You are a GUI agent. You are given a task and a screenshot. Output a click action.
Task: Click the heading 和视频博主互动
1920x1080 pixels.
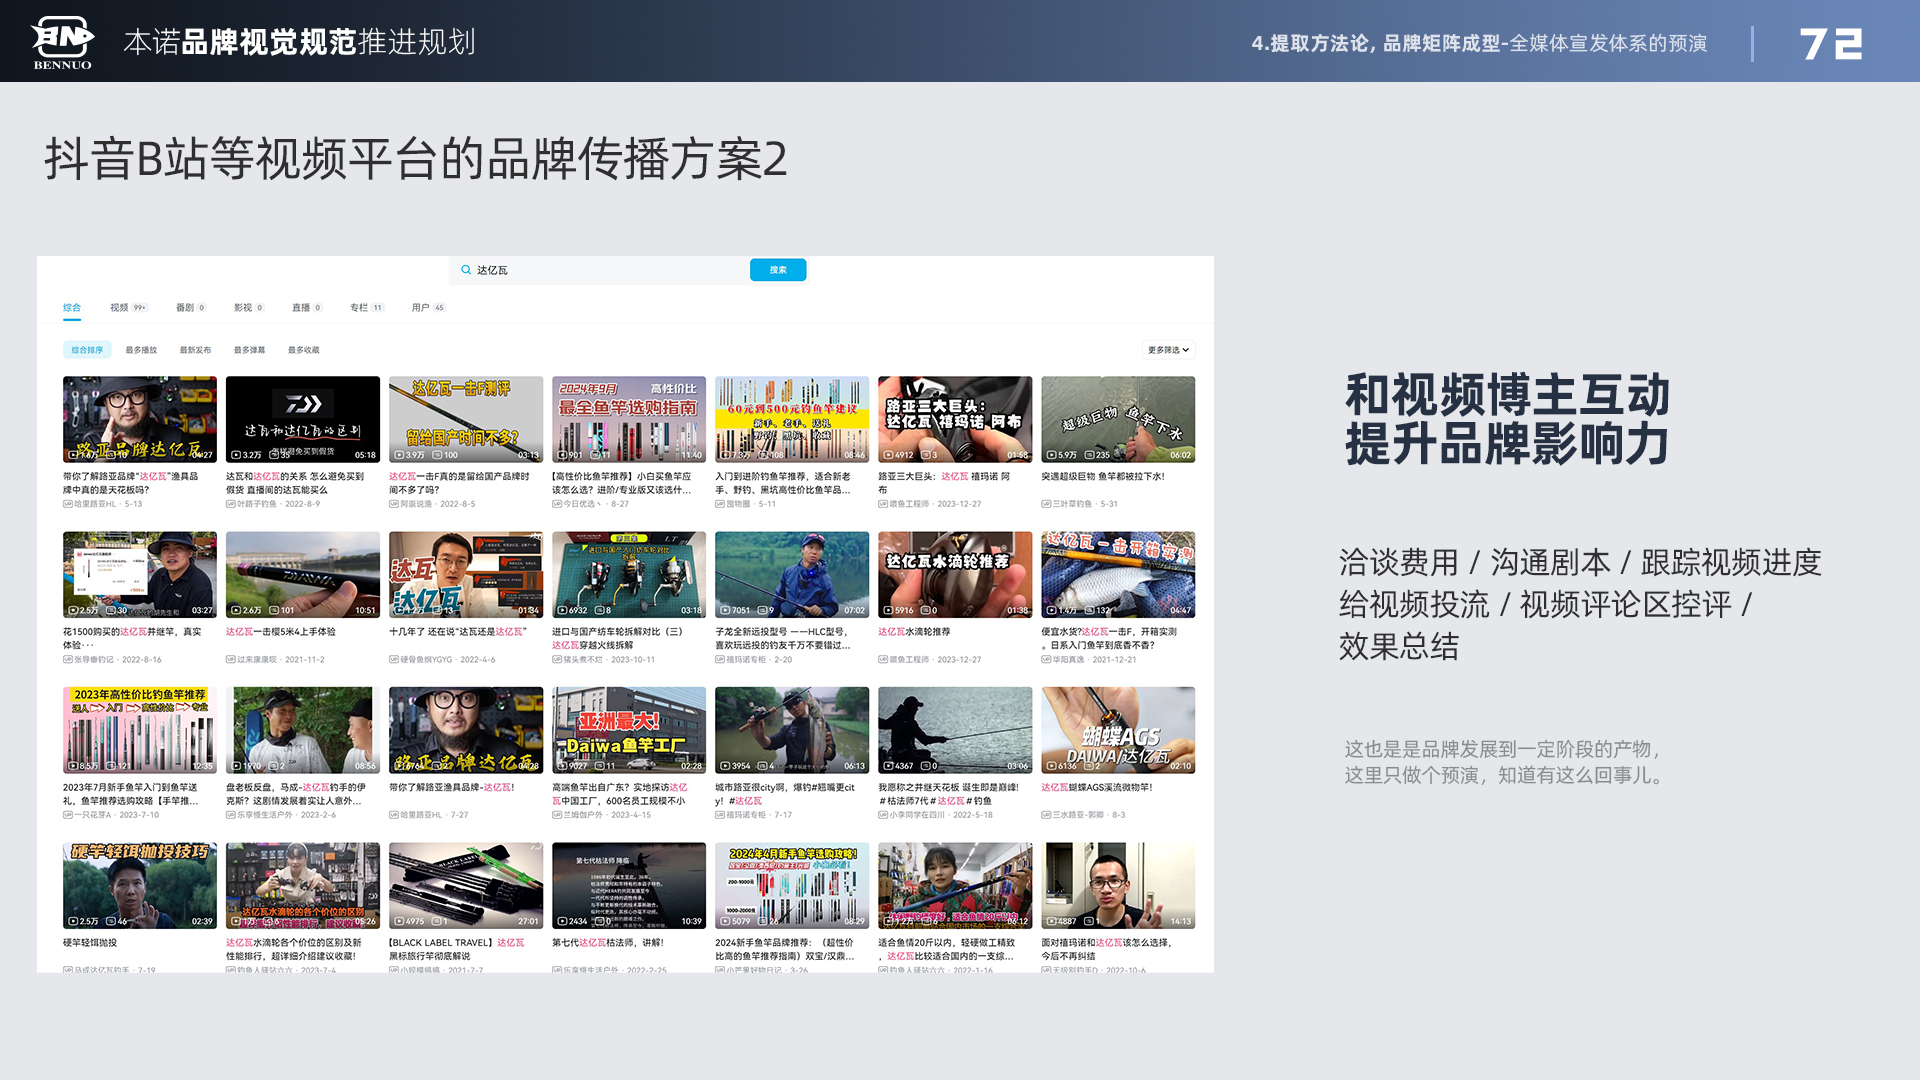(1508, 394)
